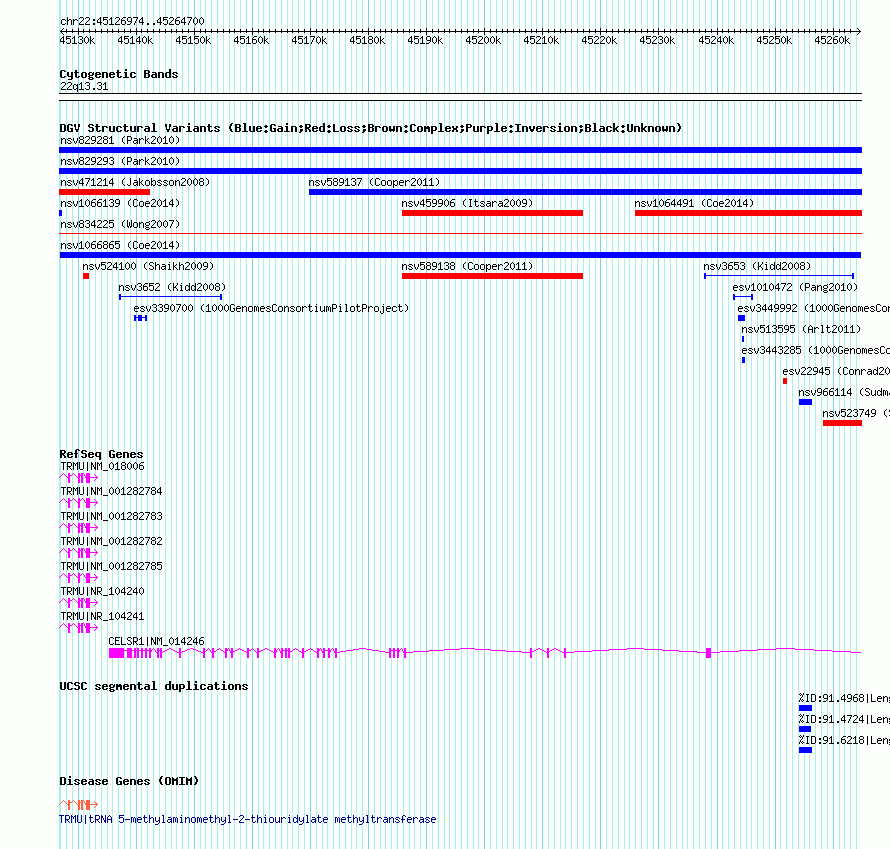Click TRMU NR_104241 gene glyph
This screenshot has height=849, width=890.
click(78, 628)
